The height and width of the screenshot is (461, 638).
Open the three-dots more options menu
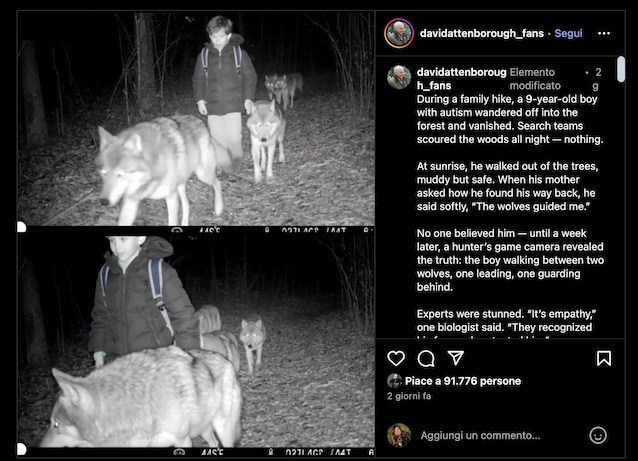(604, 33)
